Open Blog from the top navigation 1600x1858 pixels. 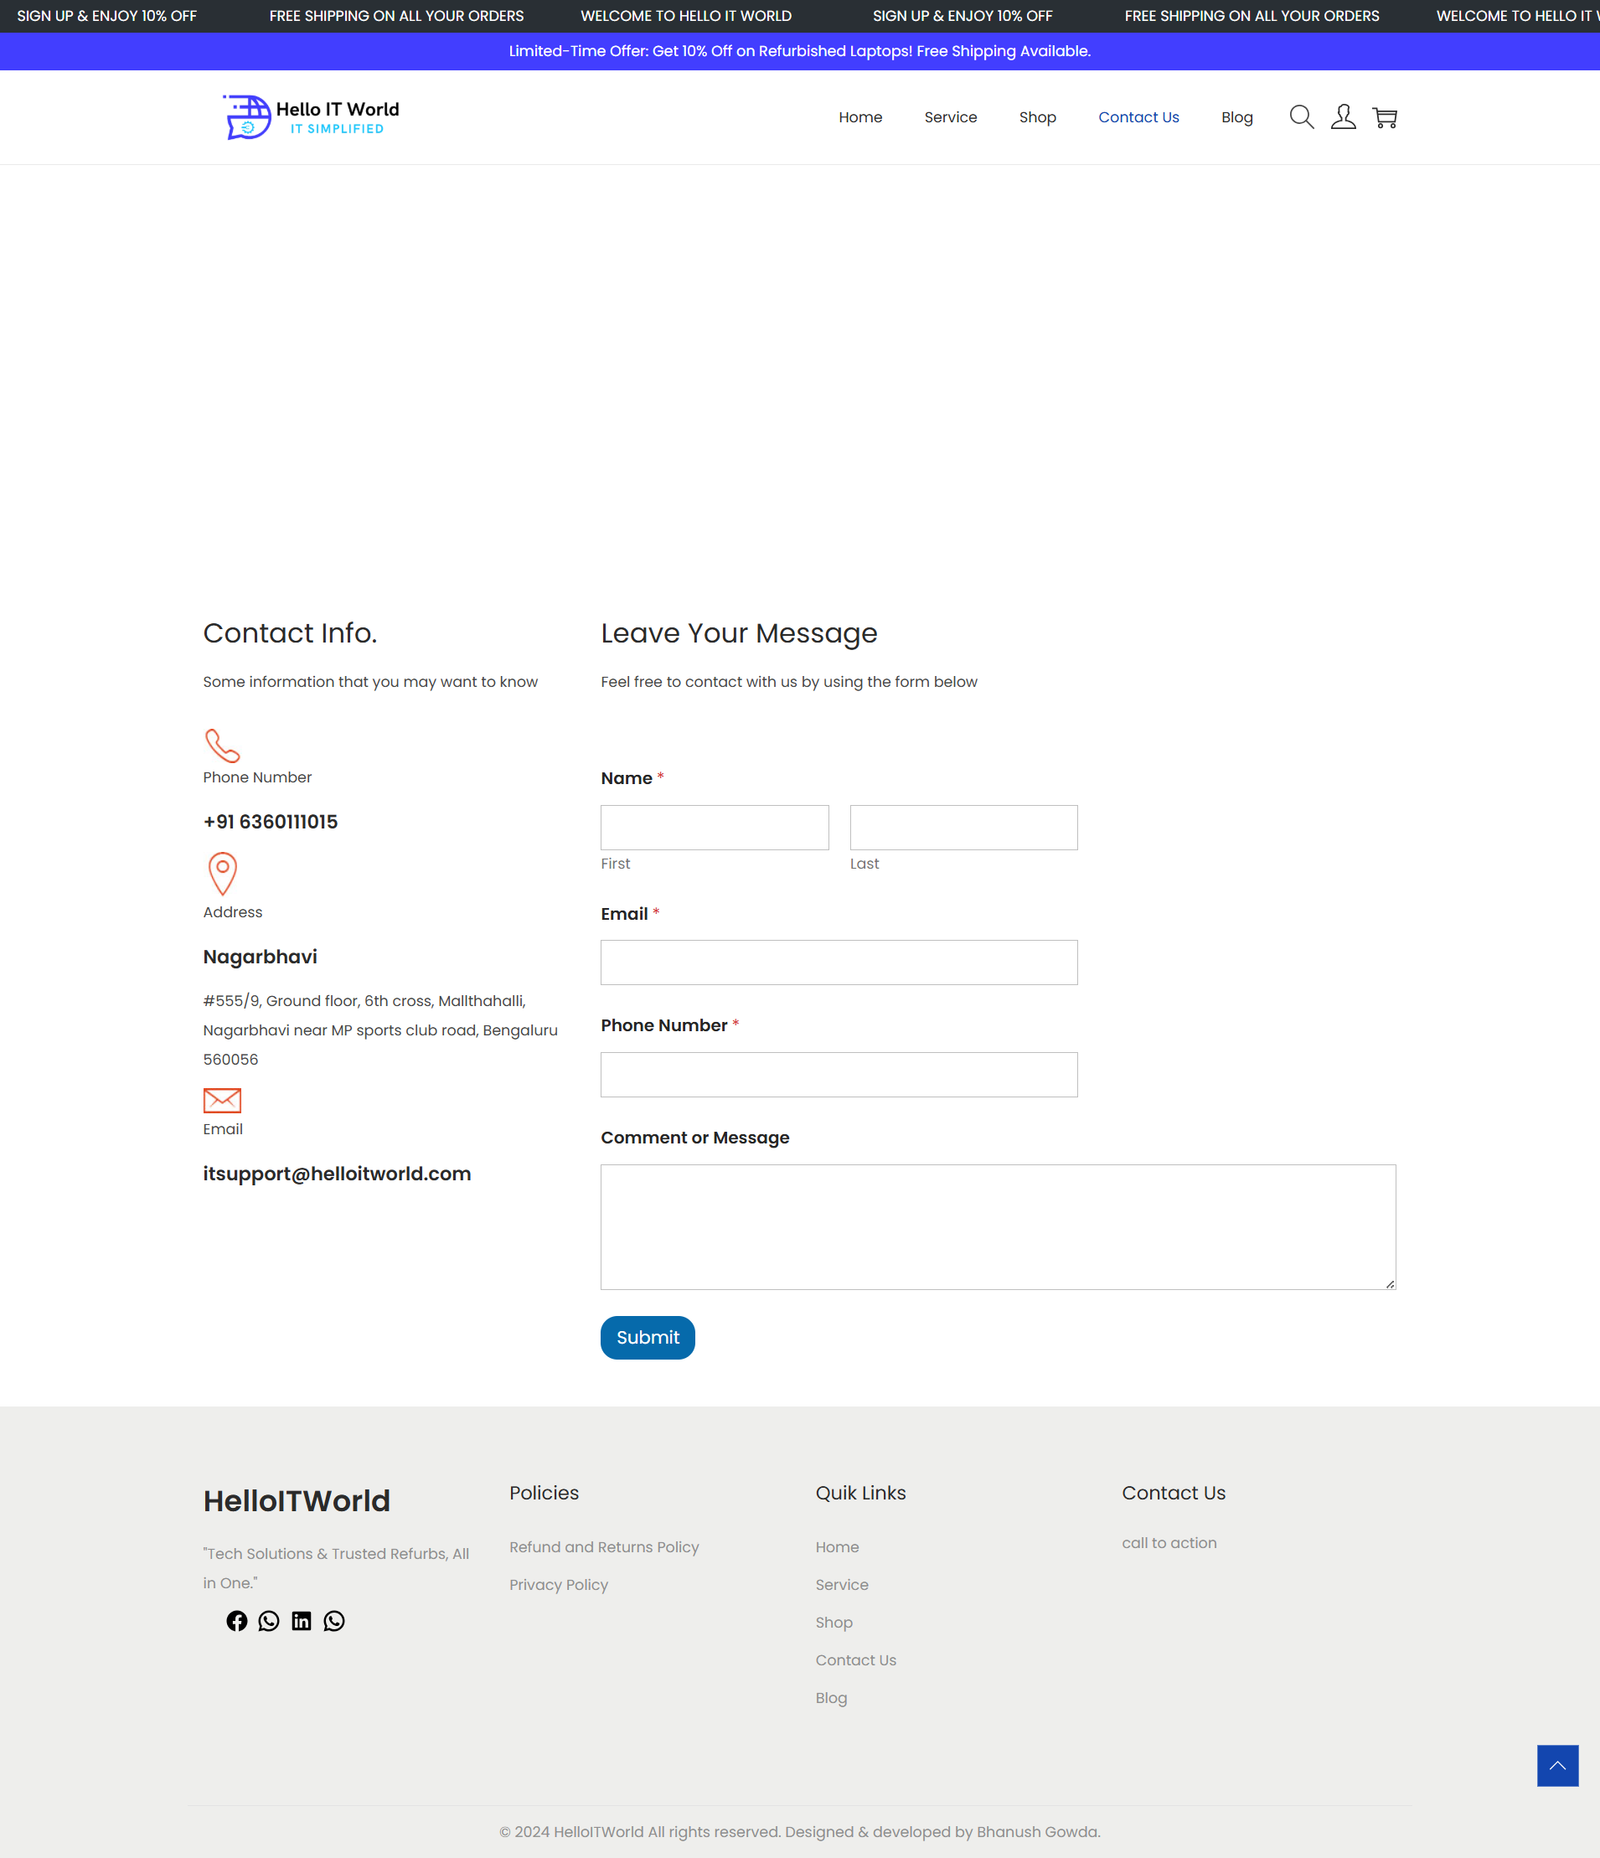(x=1236, y=117)
